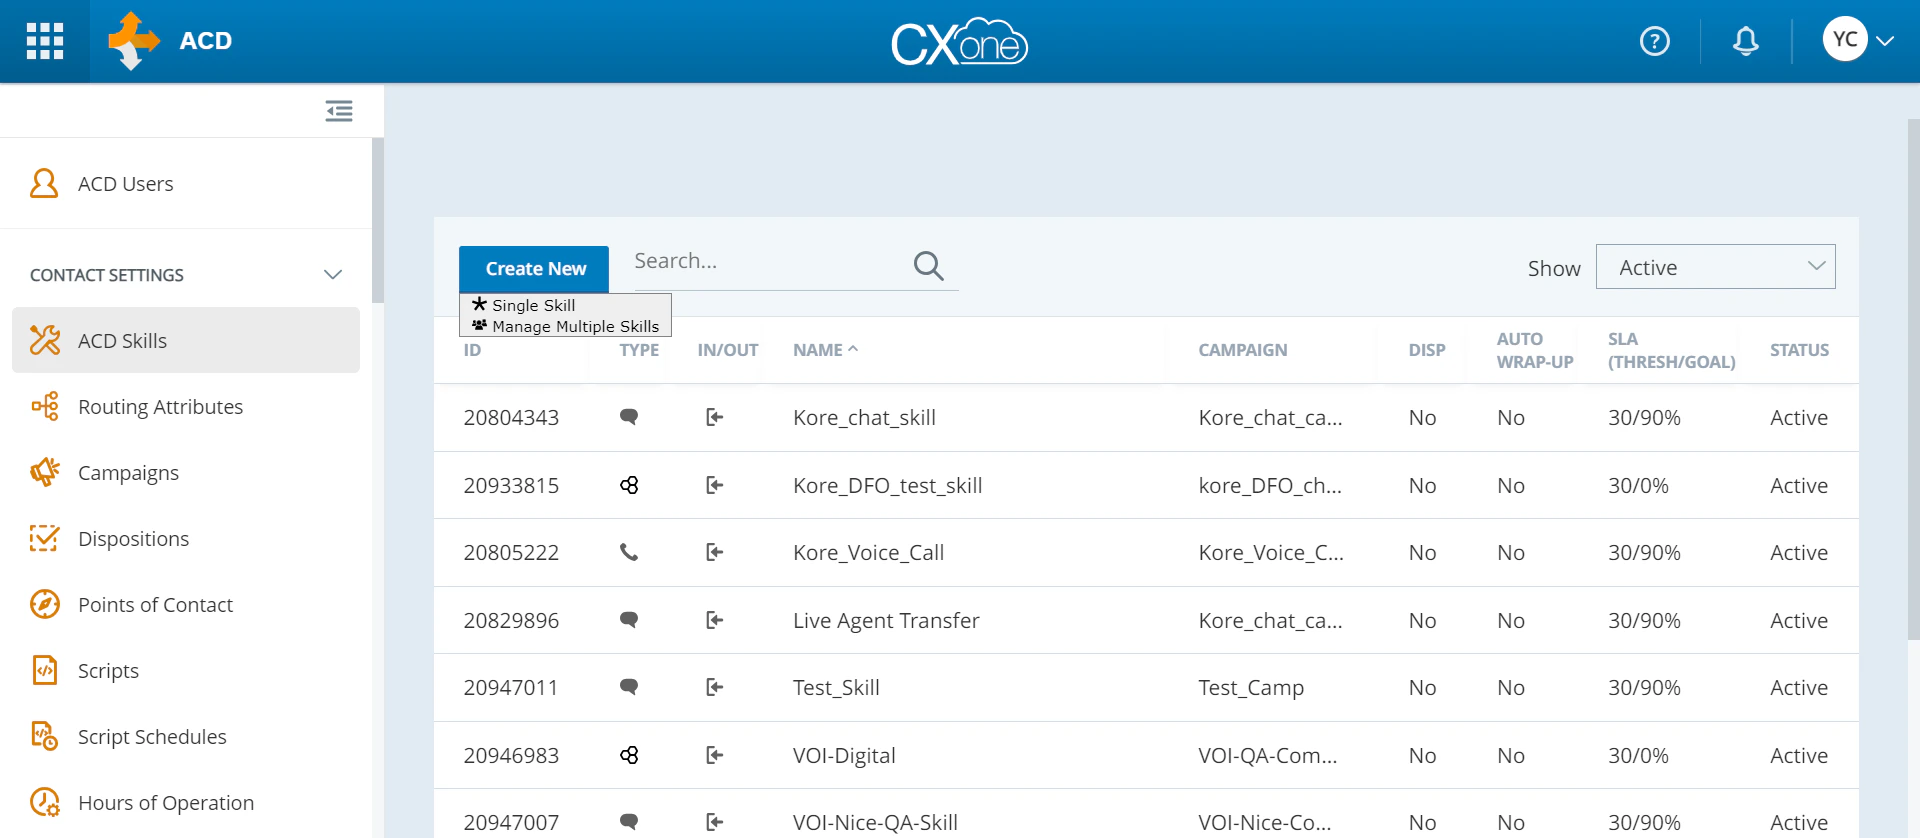The width and height of the screenshot is (1920, 838).
Task: Click chat type icon for VOI-Nice-QA-Skill
Action: [629, 822]
